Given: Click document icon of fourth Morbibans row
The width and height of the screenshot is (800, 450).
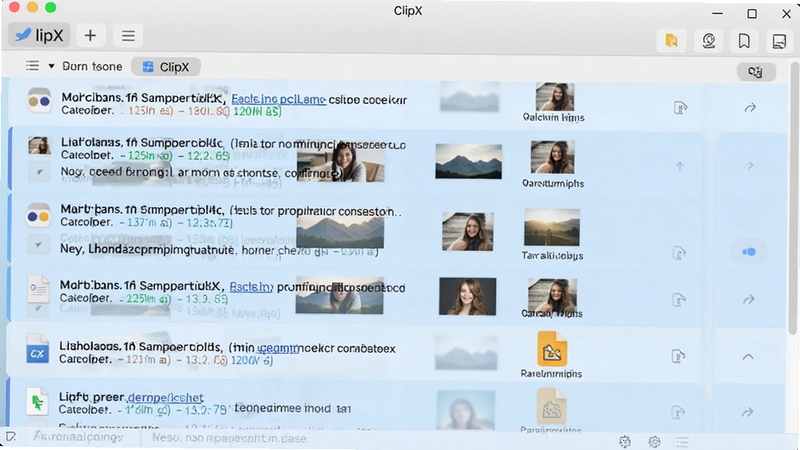Looking at the screenshot, I should point(38,289).
